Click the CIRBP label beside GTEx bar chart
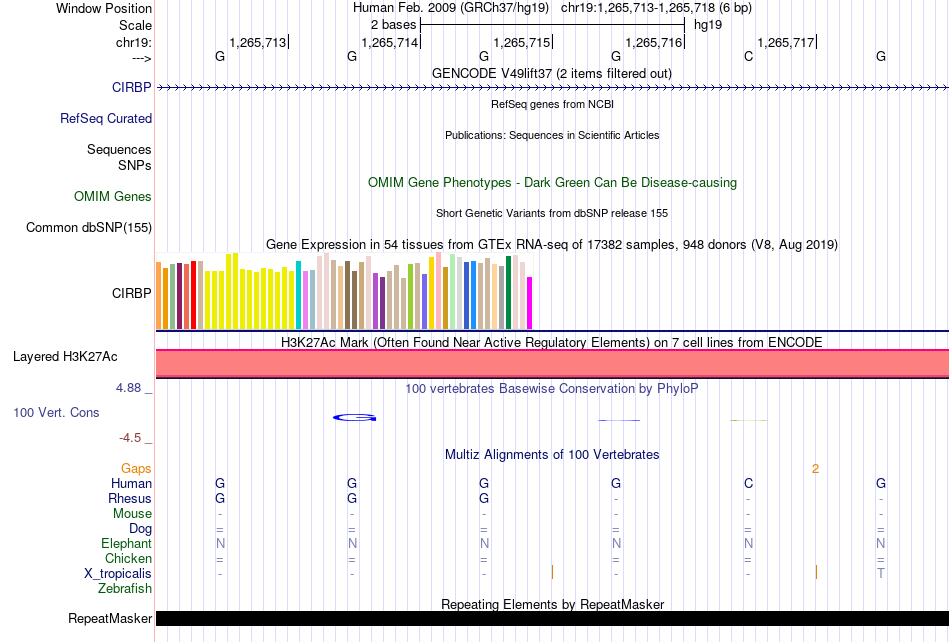The width and height of the screenshot is (950, 642). [x=131, y=293]
